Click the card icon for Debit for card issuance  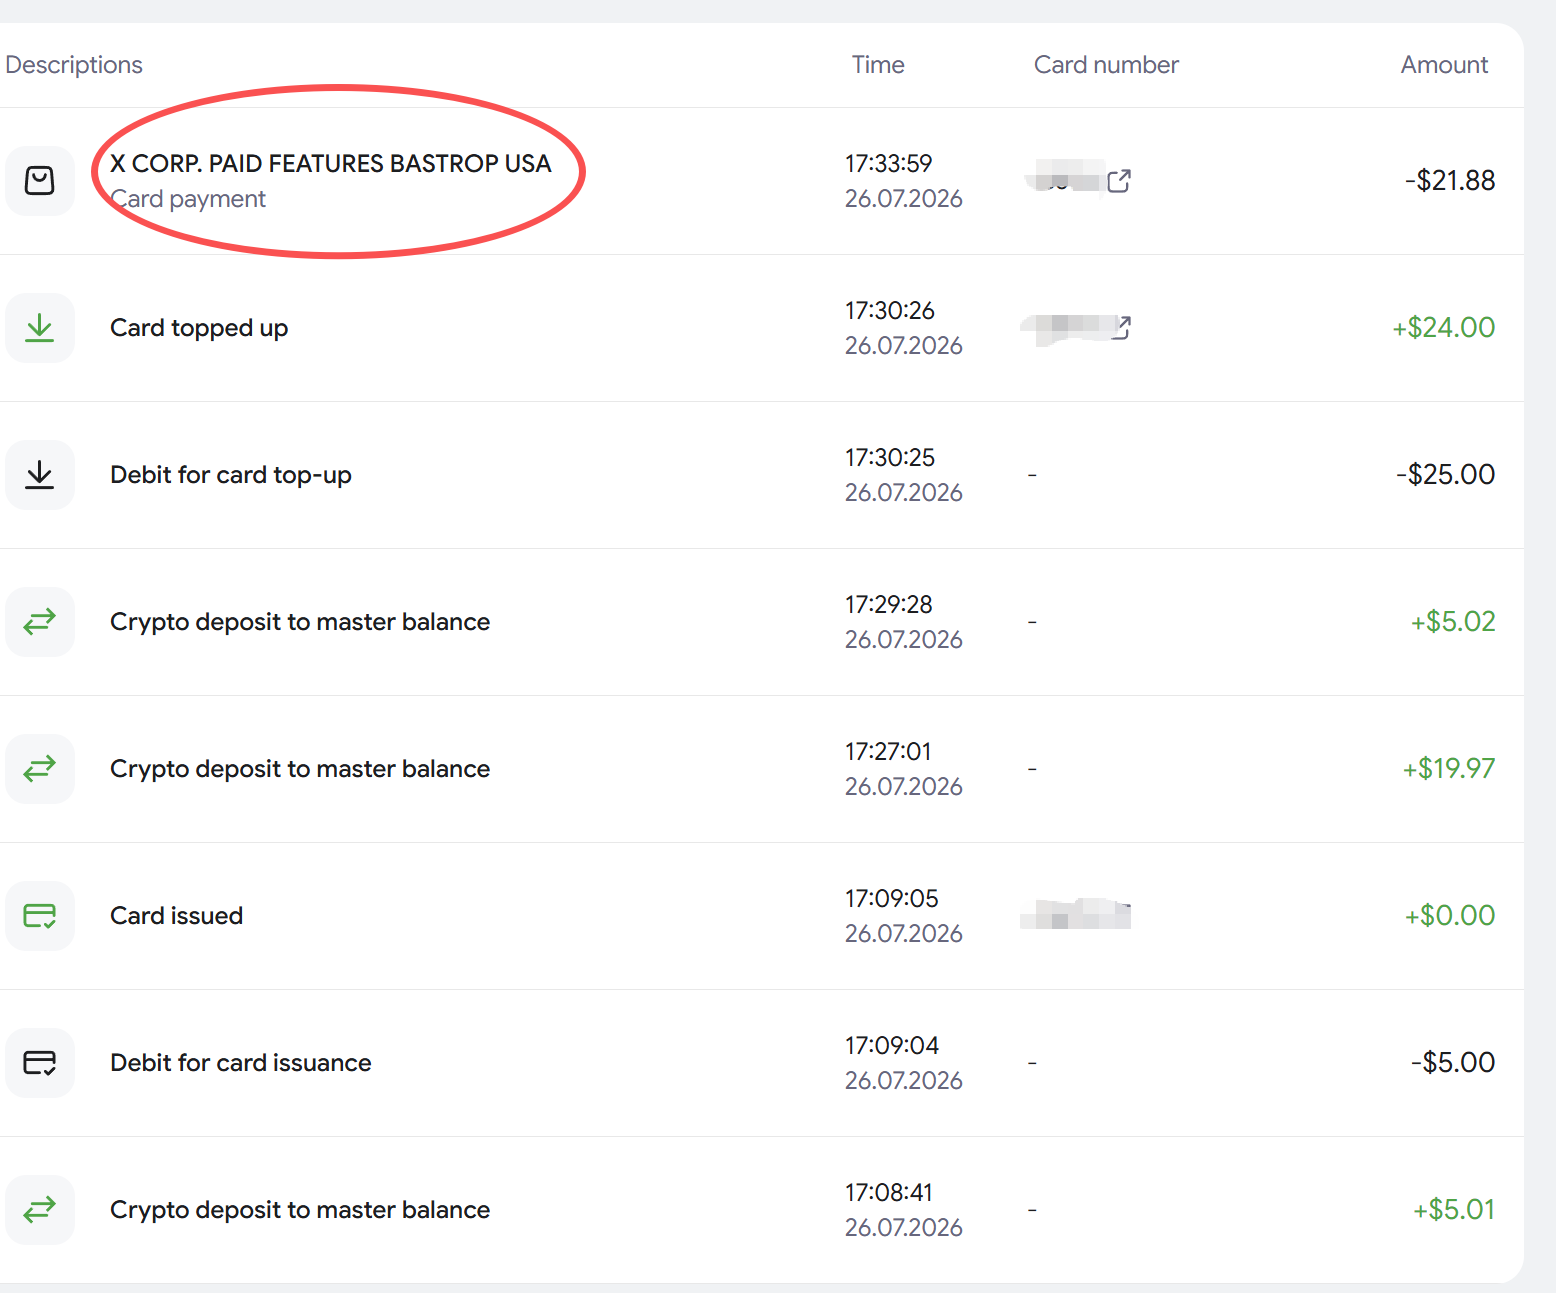40,1063
